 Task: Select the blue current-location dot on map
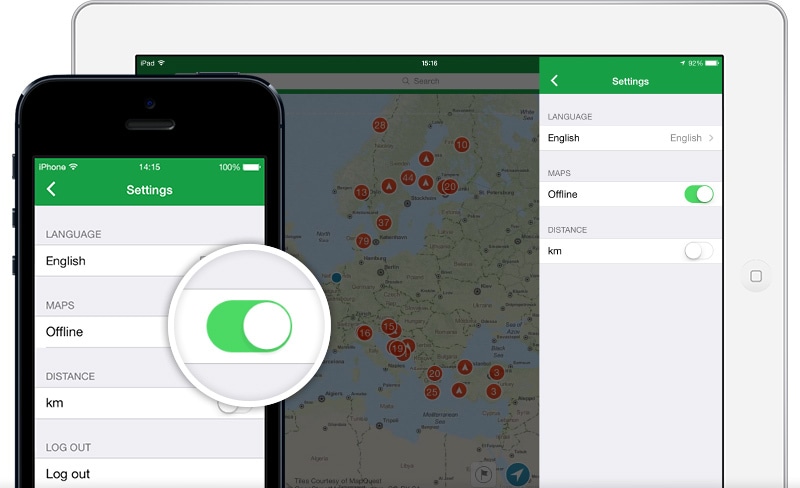pyautogui.click(x=336, y=278)
